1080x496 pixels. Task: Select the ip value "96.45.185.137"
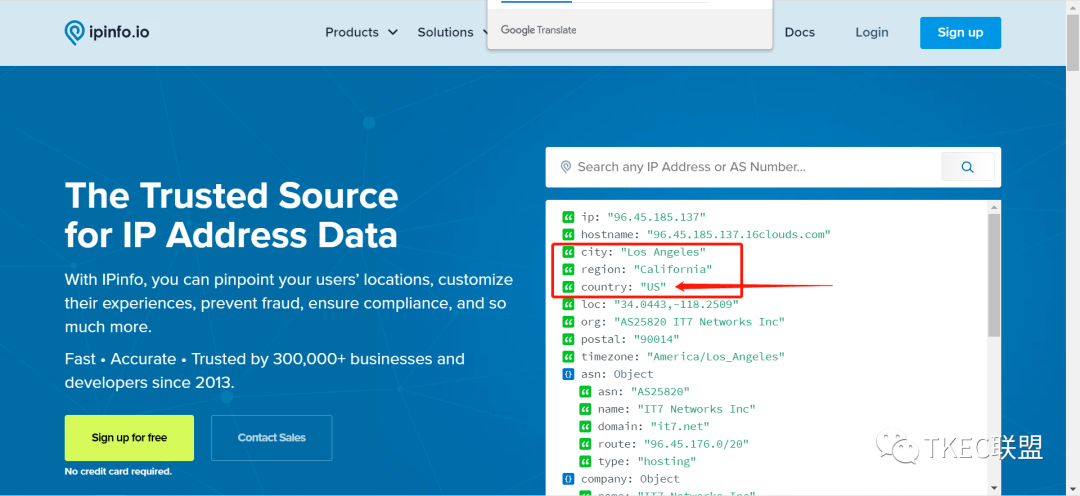[x=656, y=217]
